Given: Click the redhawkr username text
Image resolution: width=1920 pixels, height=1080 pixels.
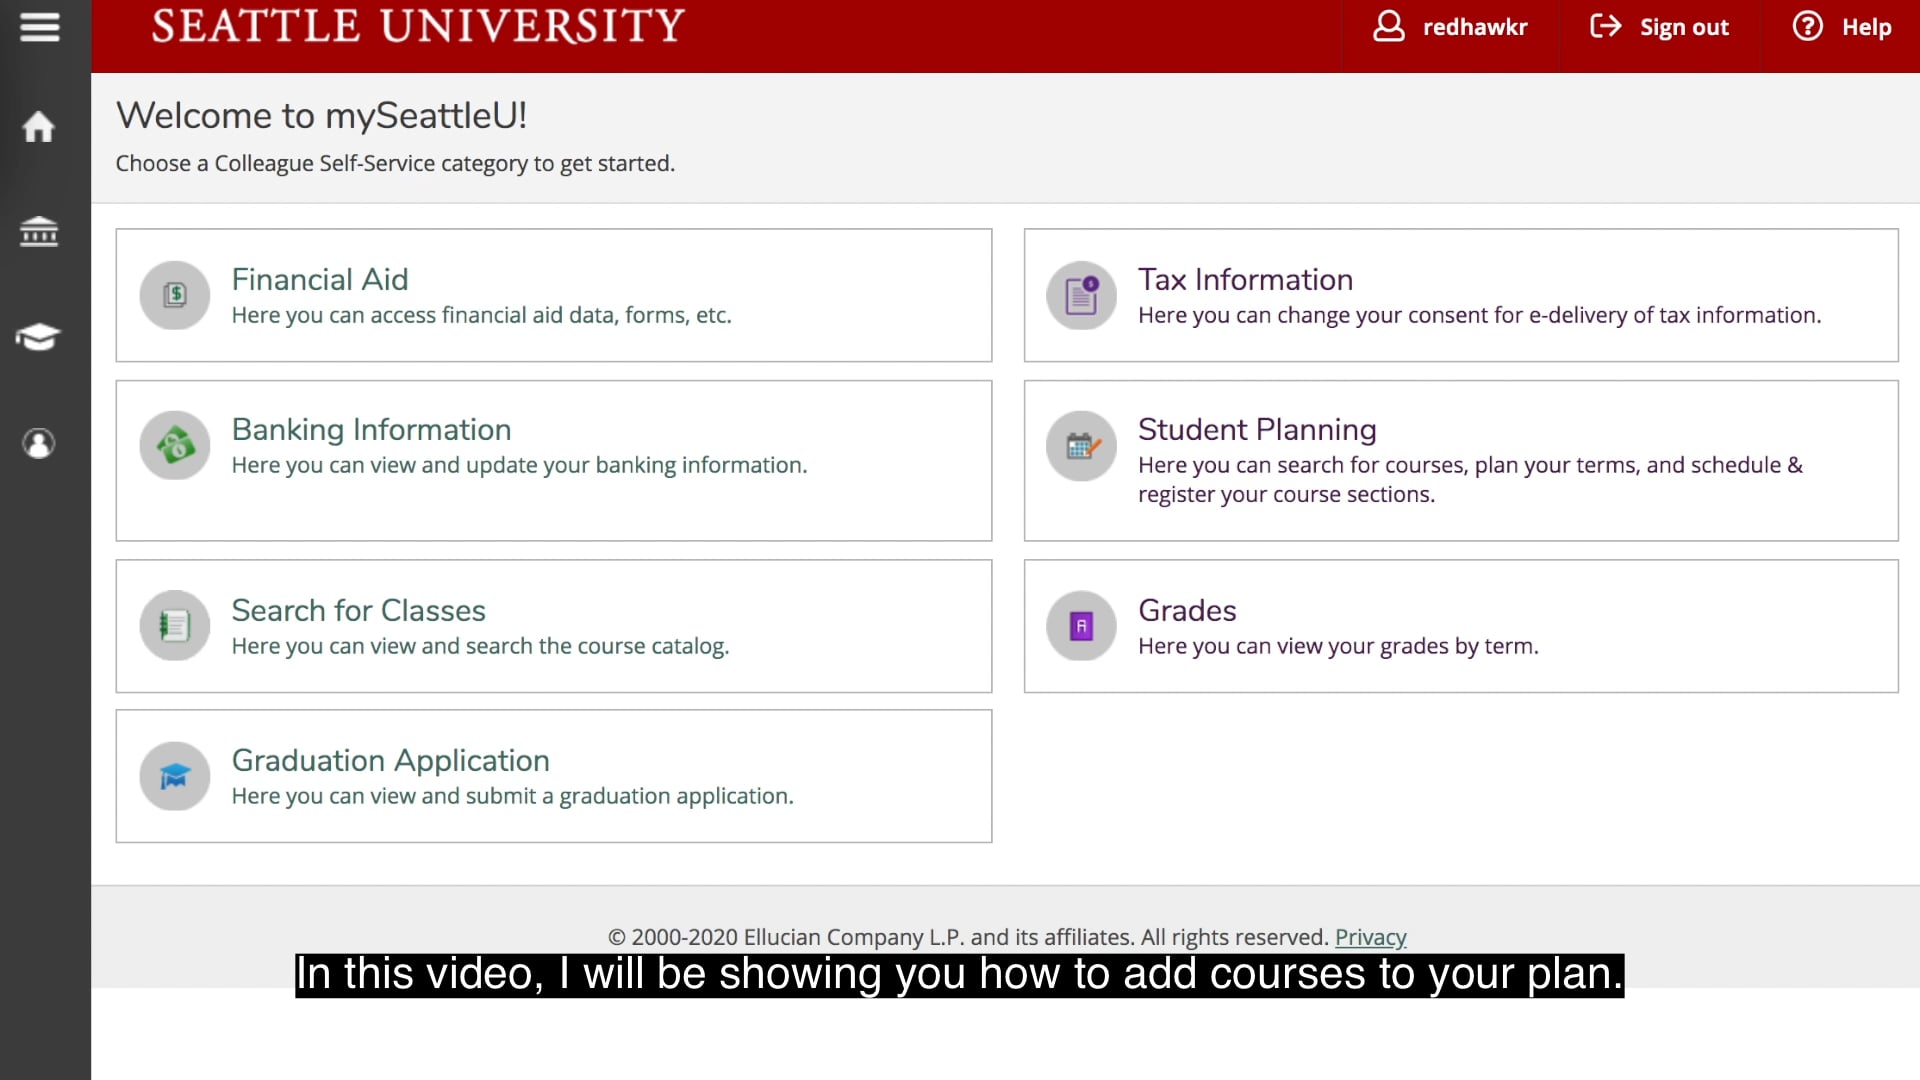Looking at the screenshot, I should pyautogui.click(x=1475, y=27).
